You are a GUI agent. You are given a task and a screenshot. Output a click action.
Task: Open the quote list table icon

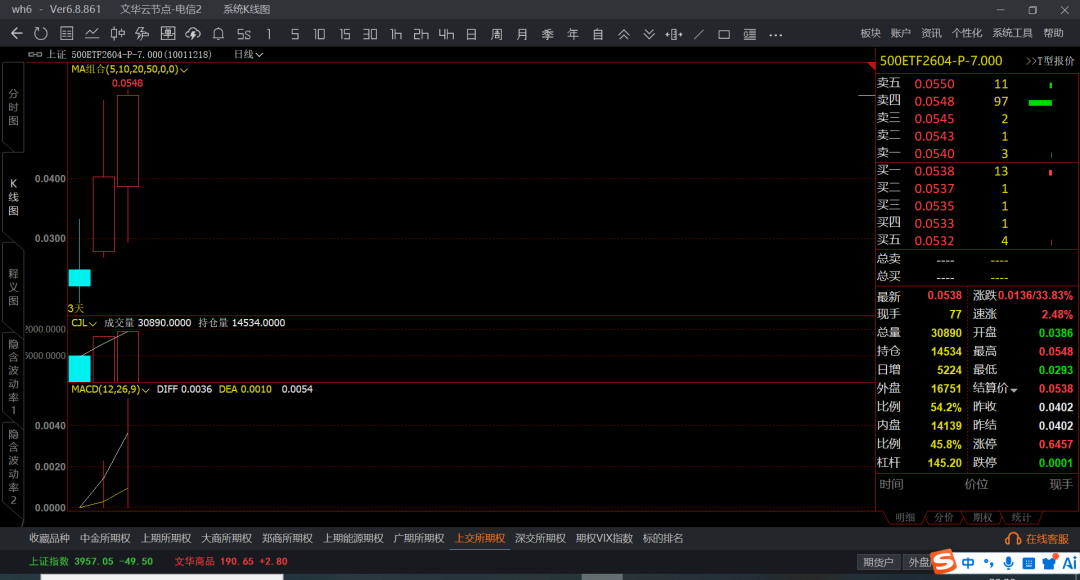coord(67,34)
